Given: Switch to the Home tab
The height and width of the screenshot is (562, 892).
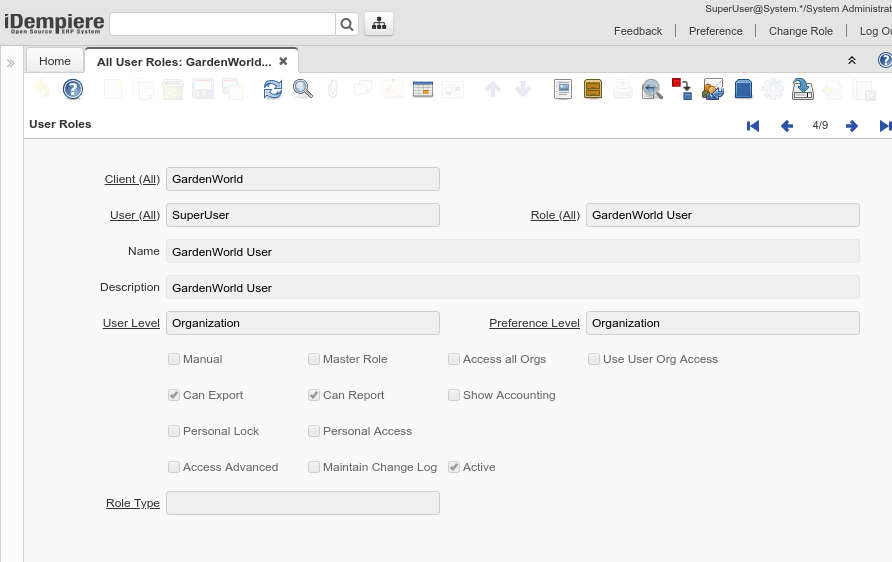Looking at the screenshot, I should [x=55, y=61].
